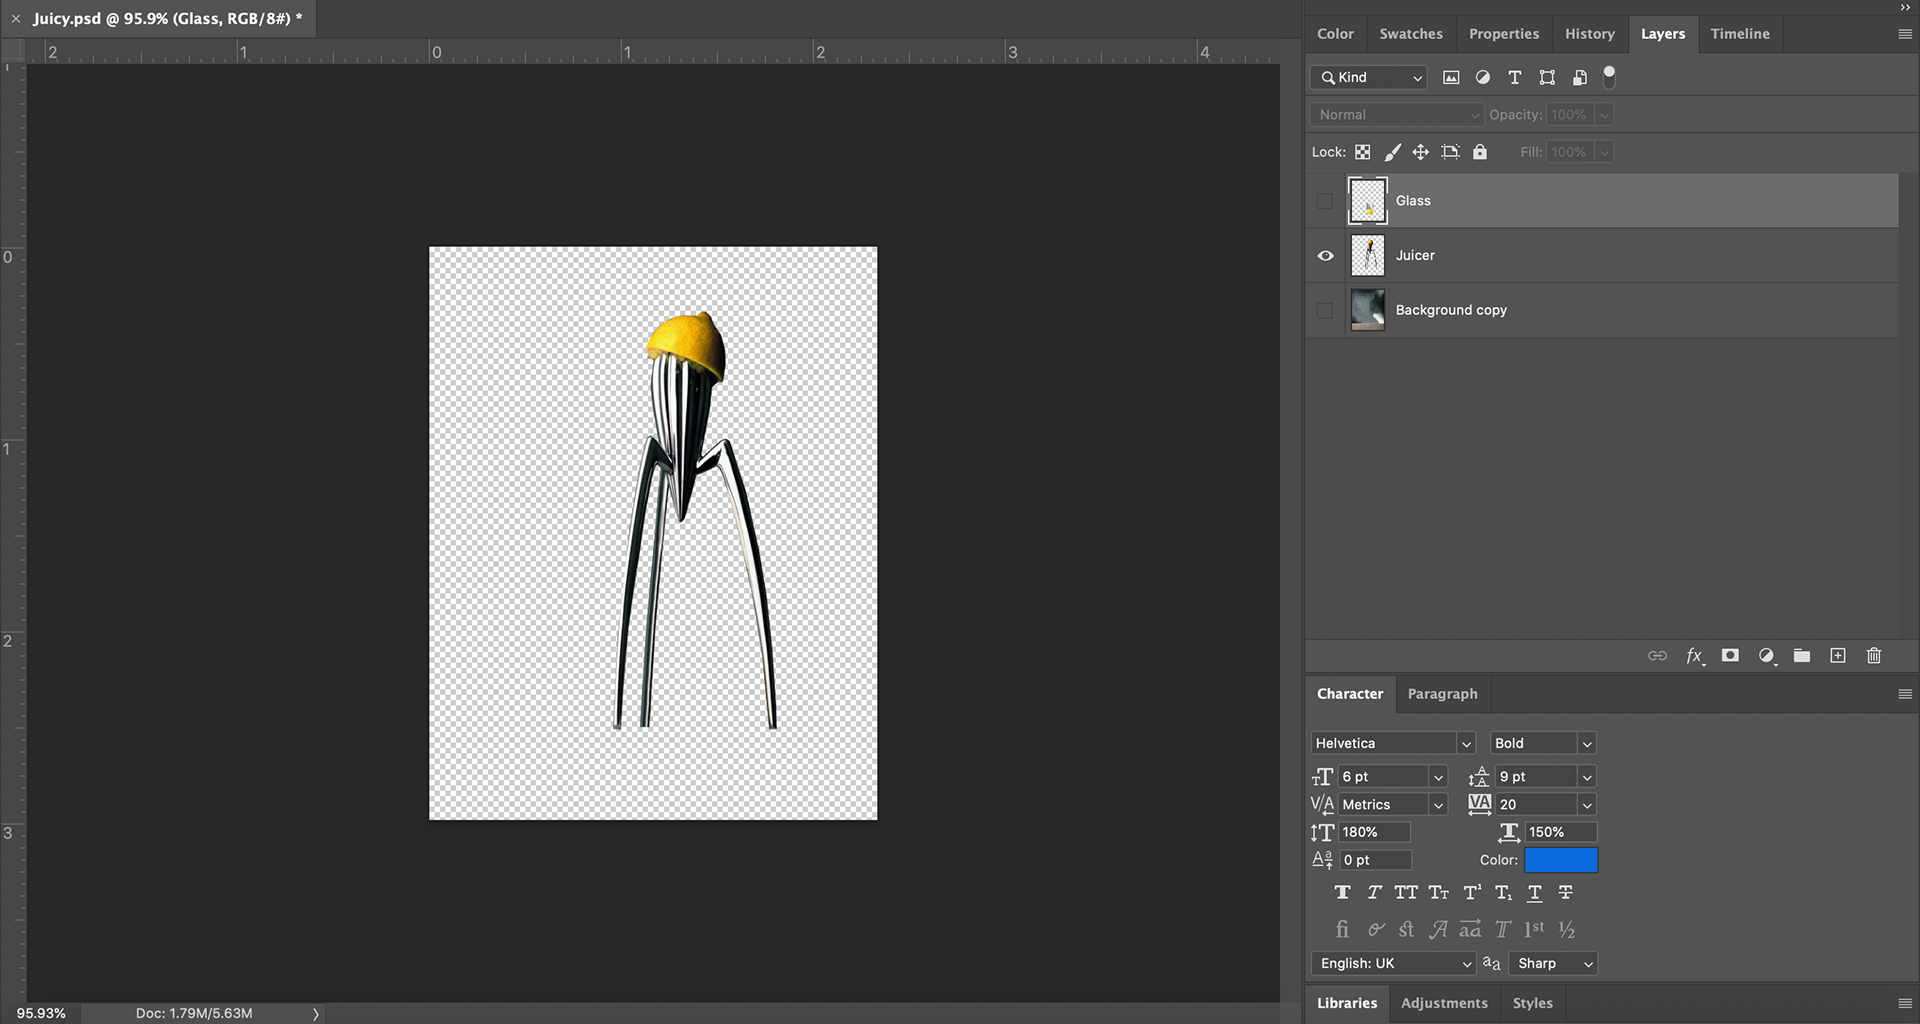This screenshot has height=1024, width=1920.
Task: Open the Adjustments tab
Action: point(1444,1003)
